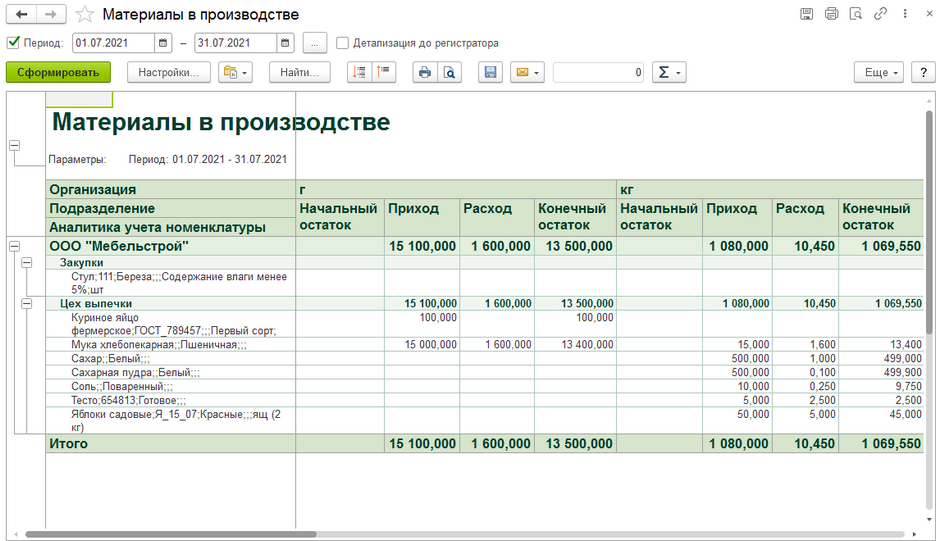Open calendar for end date 31.07.2021
Screen dimensions: 944x541
[285, 43]
